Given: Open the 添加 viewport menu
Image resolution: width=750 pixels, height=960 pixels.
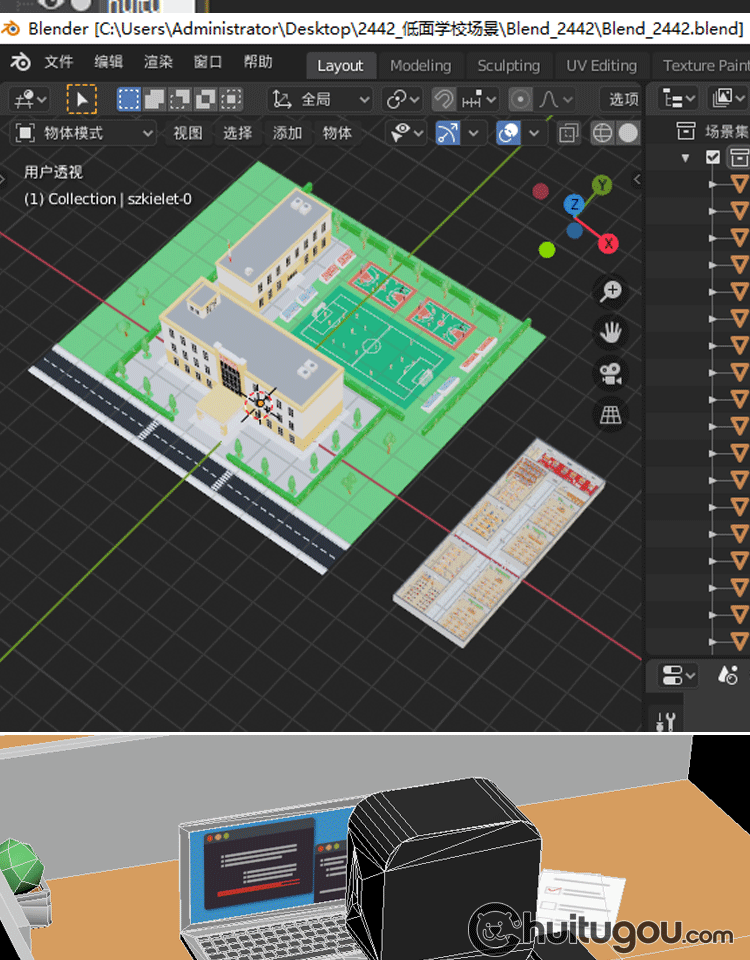Looking at the screenshot, I should pyautogui.click(x=287, y=133).
